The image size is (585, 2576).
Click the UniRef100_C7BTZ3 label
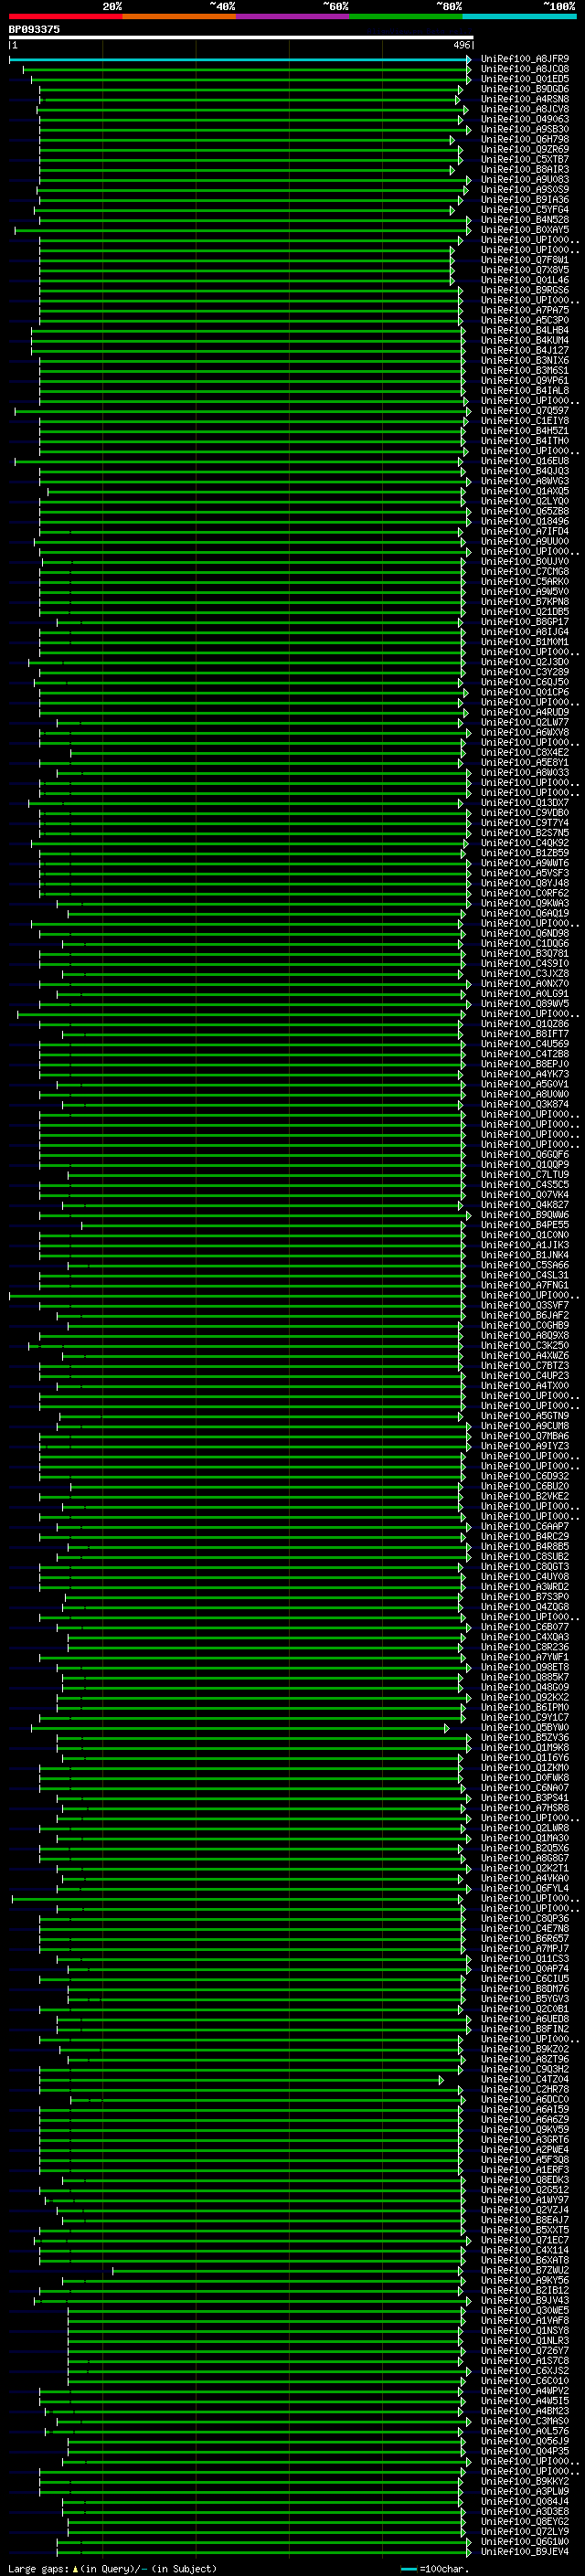pyautogui.click(x=525, y=1366)
